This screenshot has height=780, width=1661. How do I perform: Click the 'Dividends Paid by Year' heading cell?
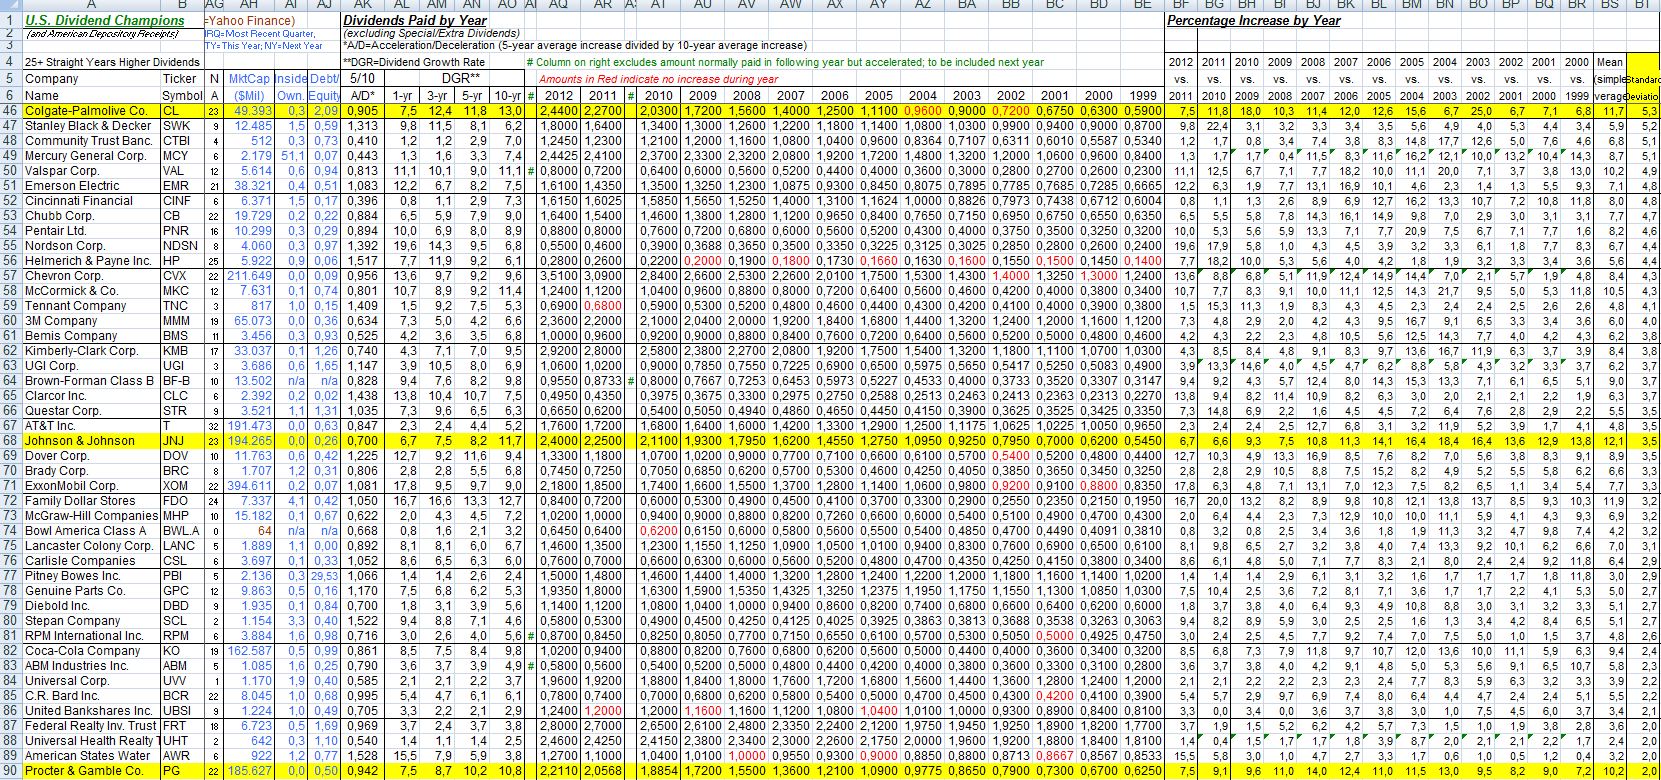(x=416, y=20)
